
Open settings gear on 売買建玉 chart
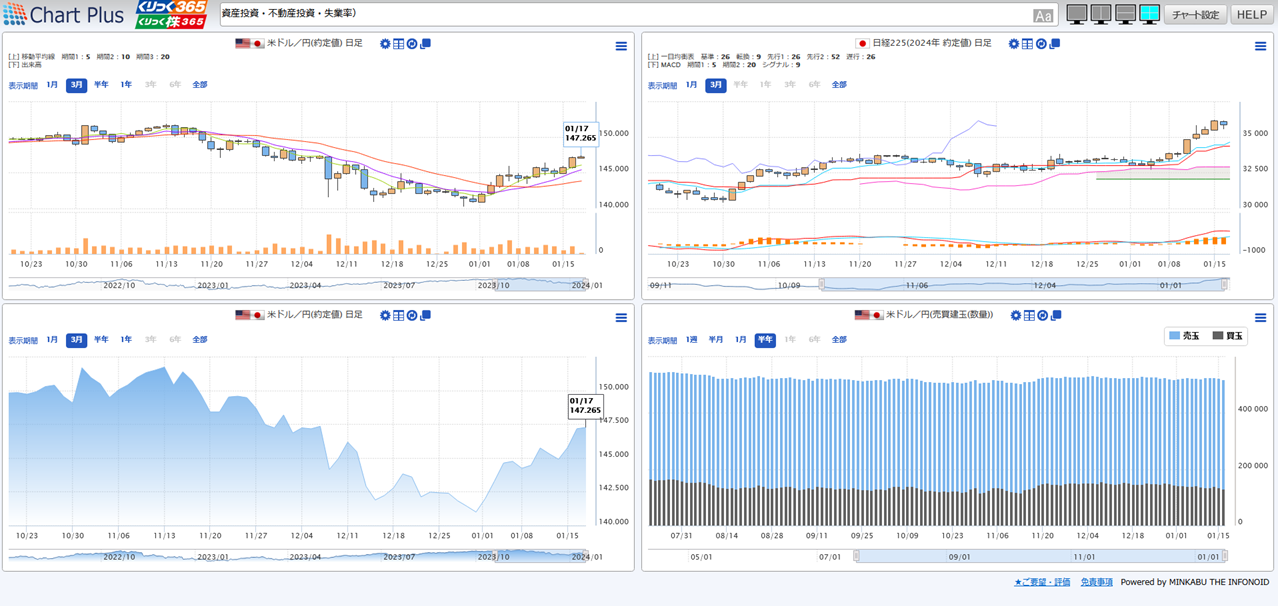pos(1015,315)
